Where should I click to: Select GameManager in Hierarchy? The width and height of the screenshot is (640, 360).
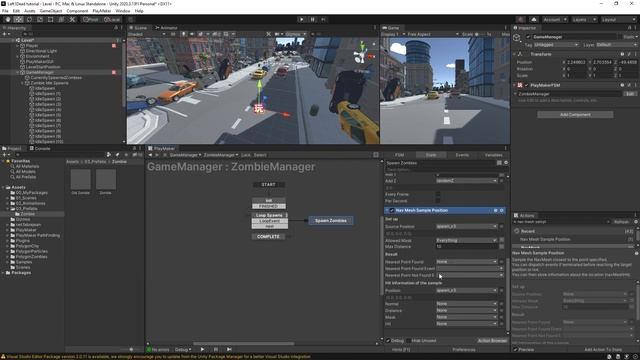[x=40, y=72]
